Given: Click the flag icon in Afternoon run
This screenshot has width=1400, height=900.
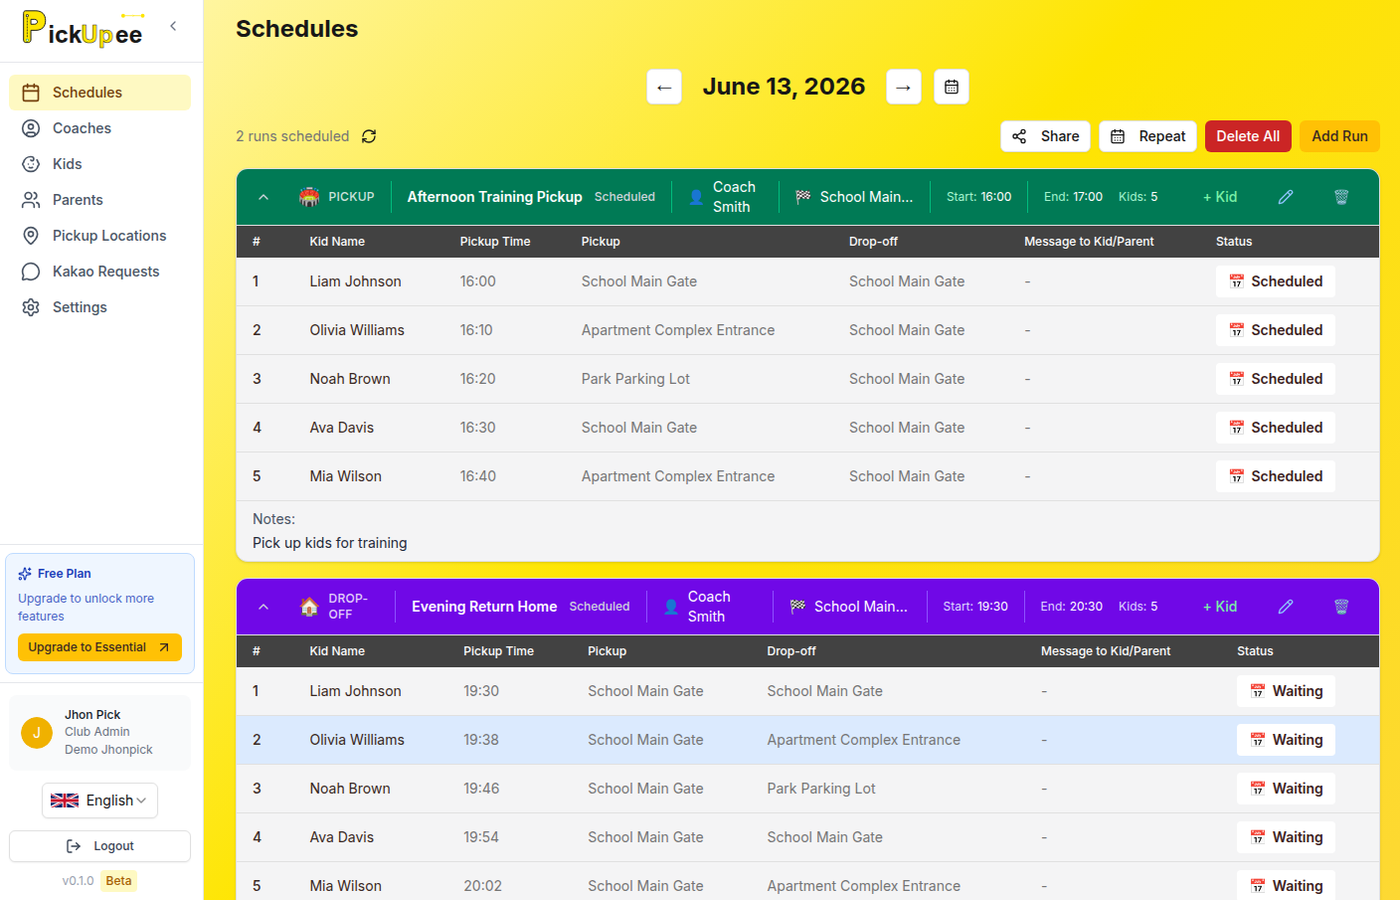Looking at the screenshot, I should point(803,197).
